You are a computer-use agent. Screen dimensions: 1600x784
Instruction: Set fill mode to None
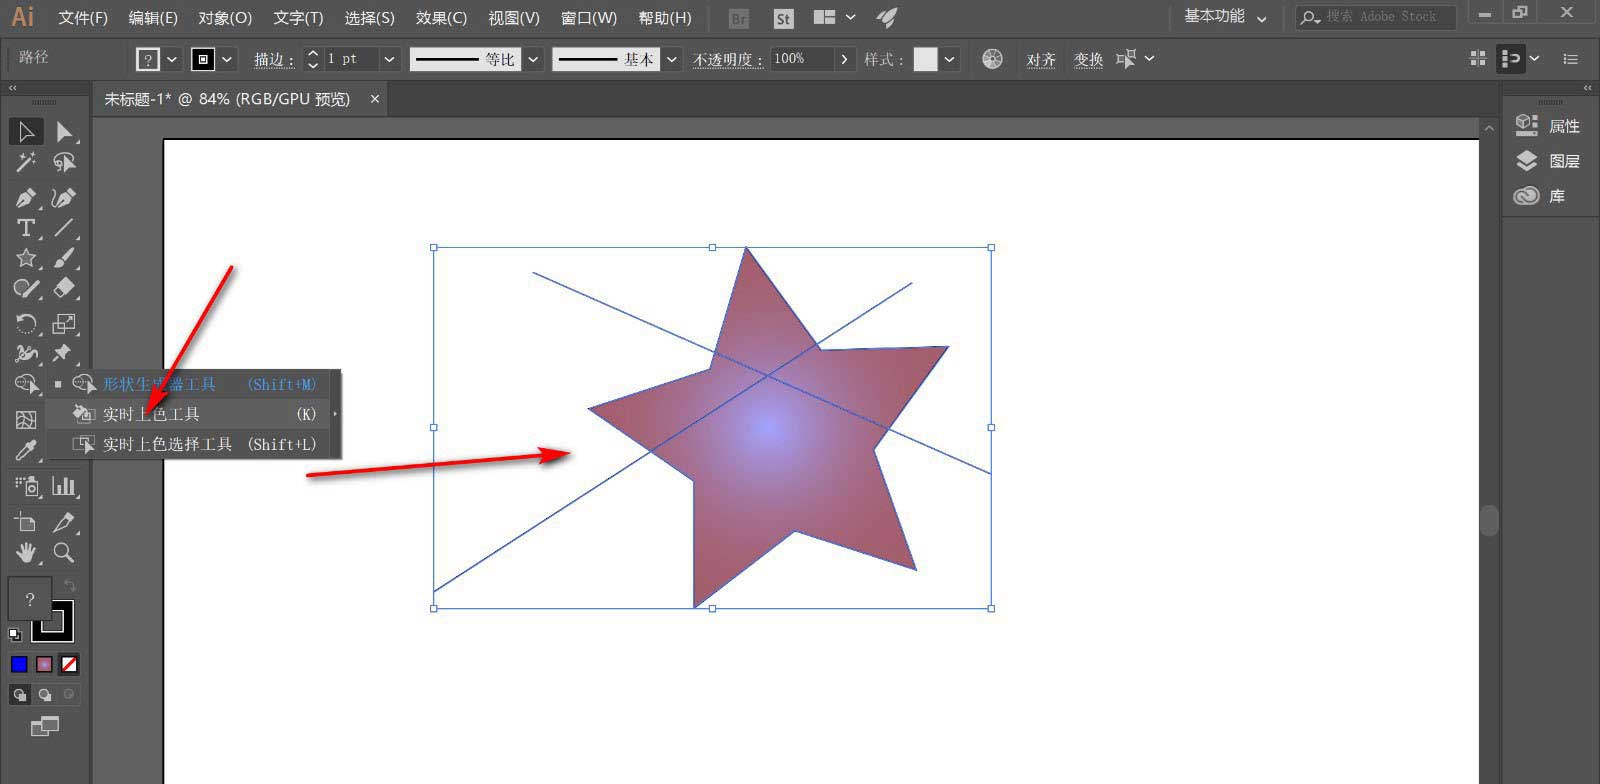click(x=69, y=664)
